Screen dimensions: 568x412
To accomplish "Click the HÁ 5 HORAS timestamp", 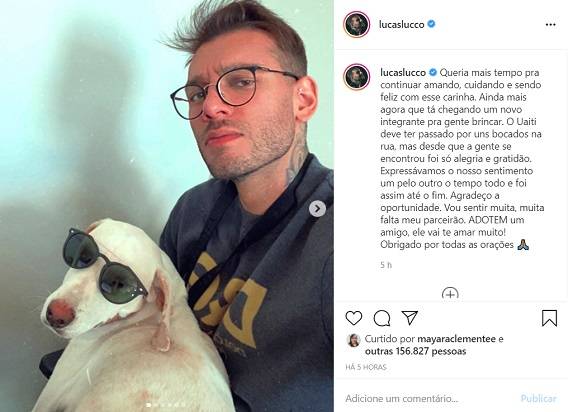I will pos(366,367).
